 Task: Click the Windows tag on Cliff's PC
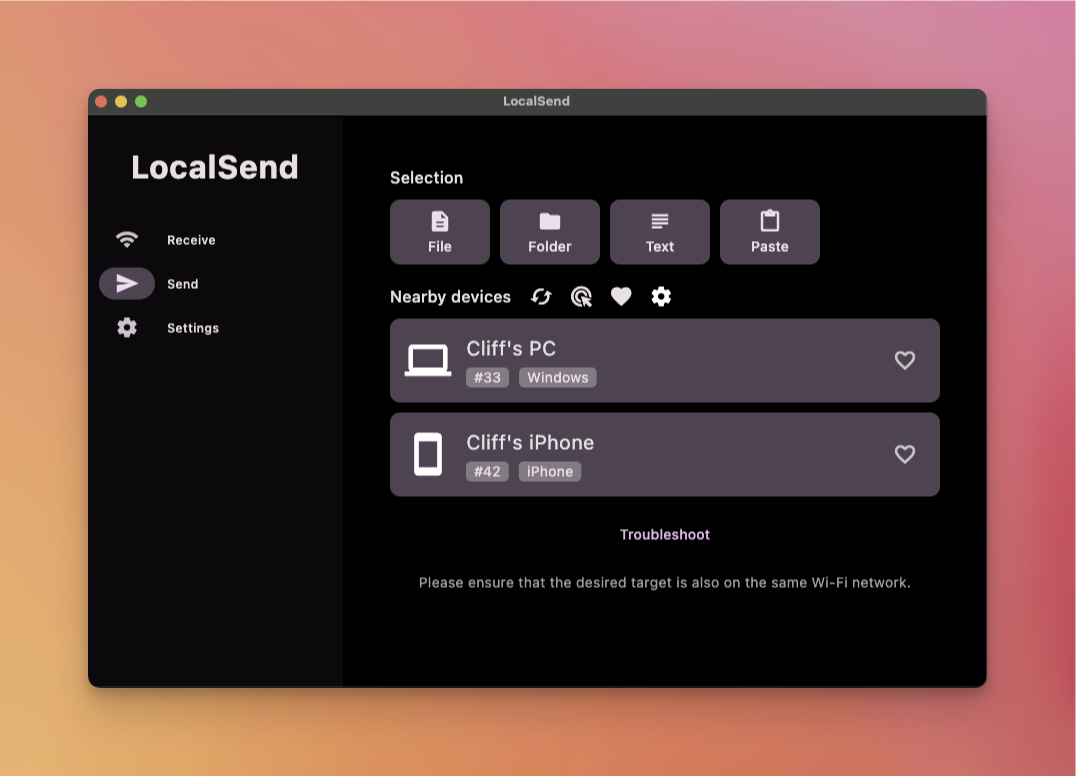(557, 377)
